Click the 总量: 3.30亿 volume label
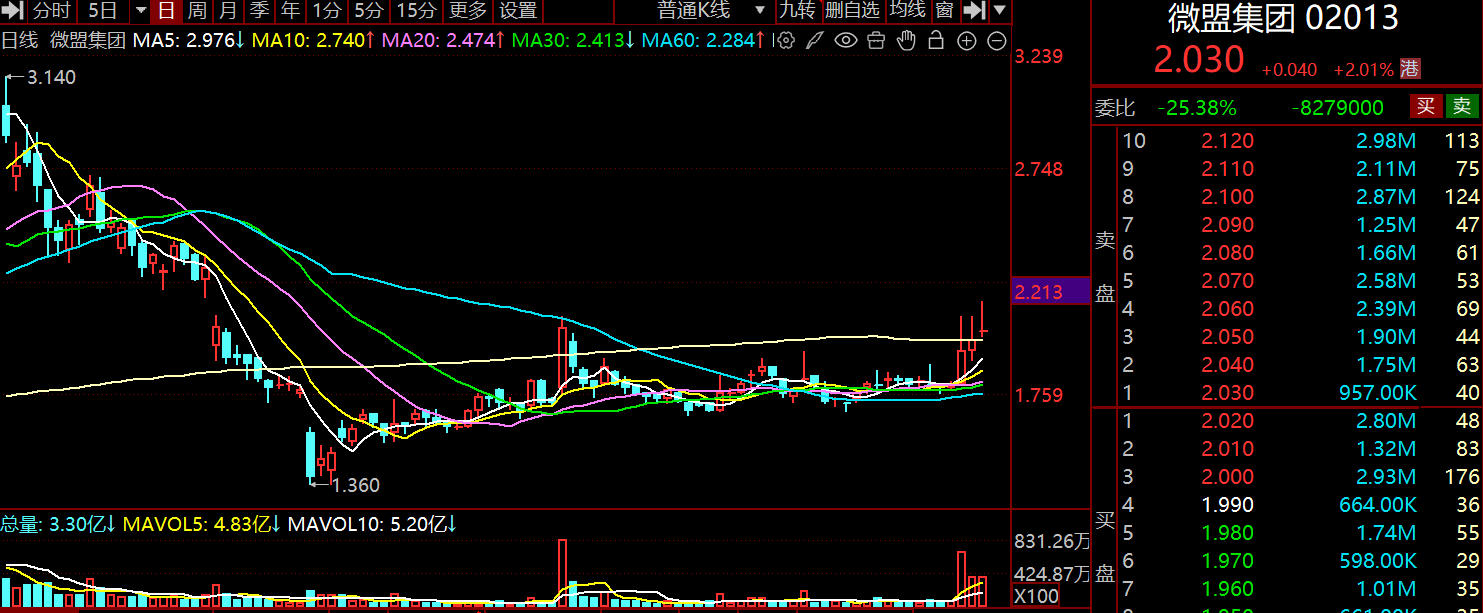Viewport: 1483px width, 613px height. pyautogui.click(x=58, y=523)
